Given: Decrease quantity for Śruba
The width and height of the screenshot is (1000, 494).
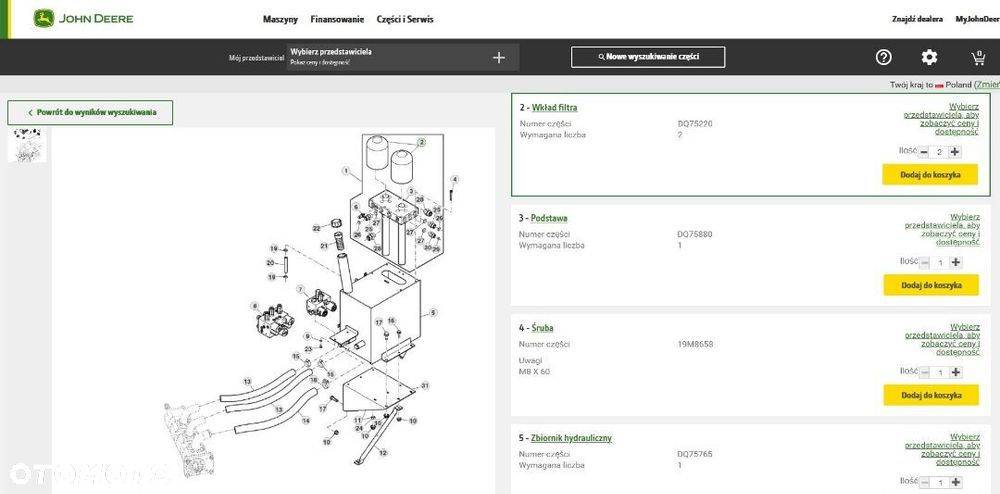Looking at the screenshot, I should [x=925, y=372].
